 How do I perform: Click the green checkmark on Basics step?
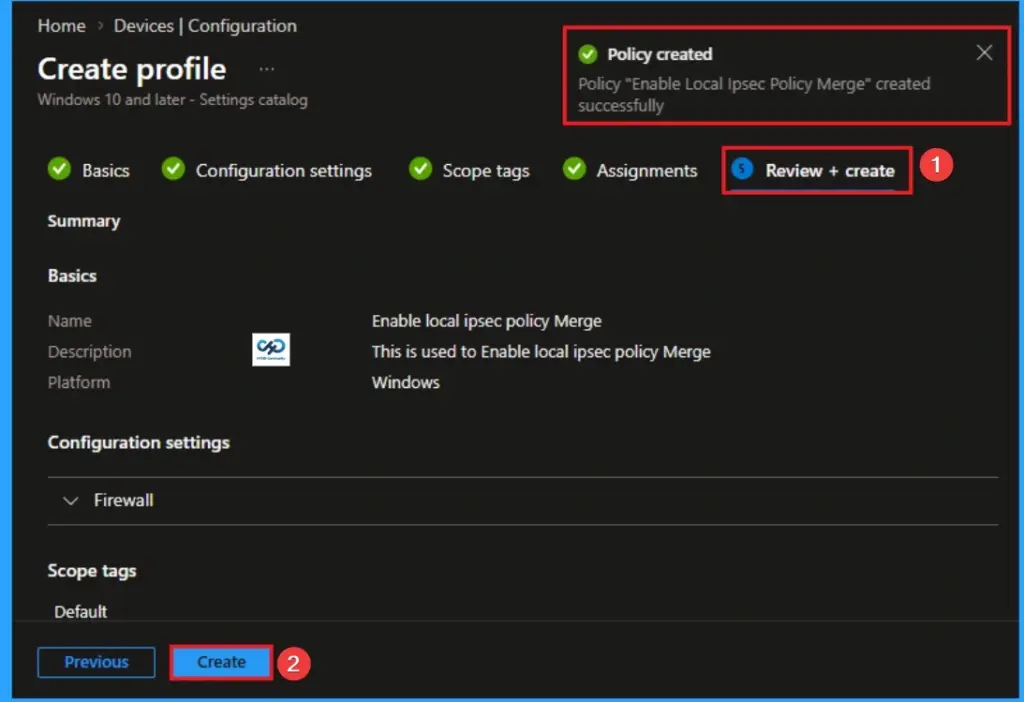(59, 170)
